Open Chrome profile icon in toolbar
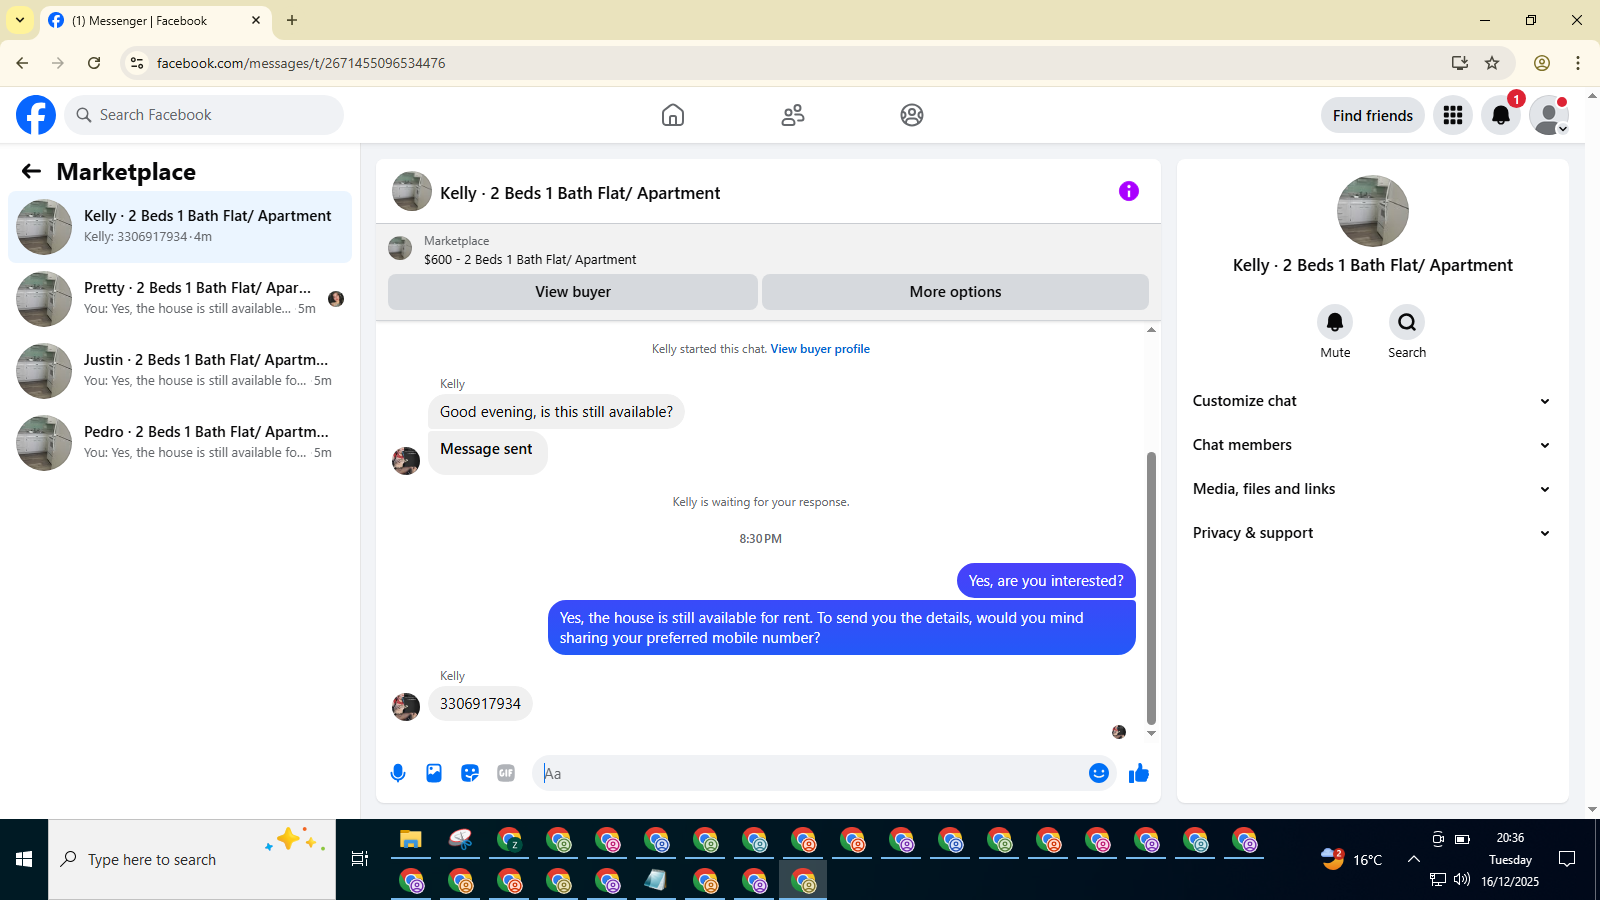 tap(1542, 63)
